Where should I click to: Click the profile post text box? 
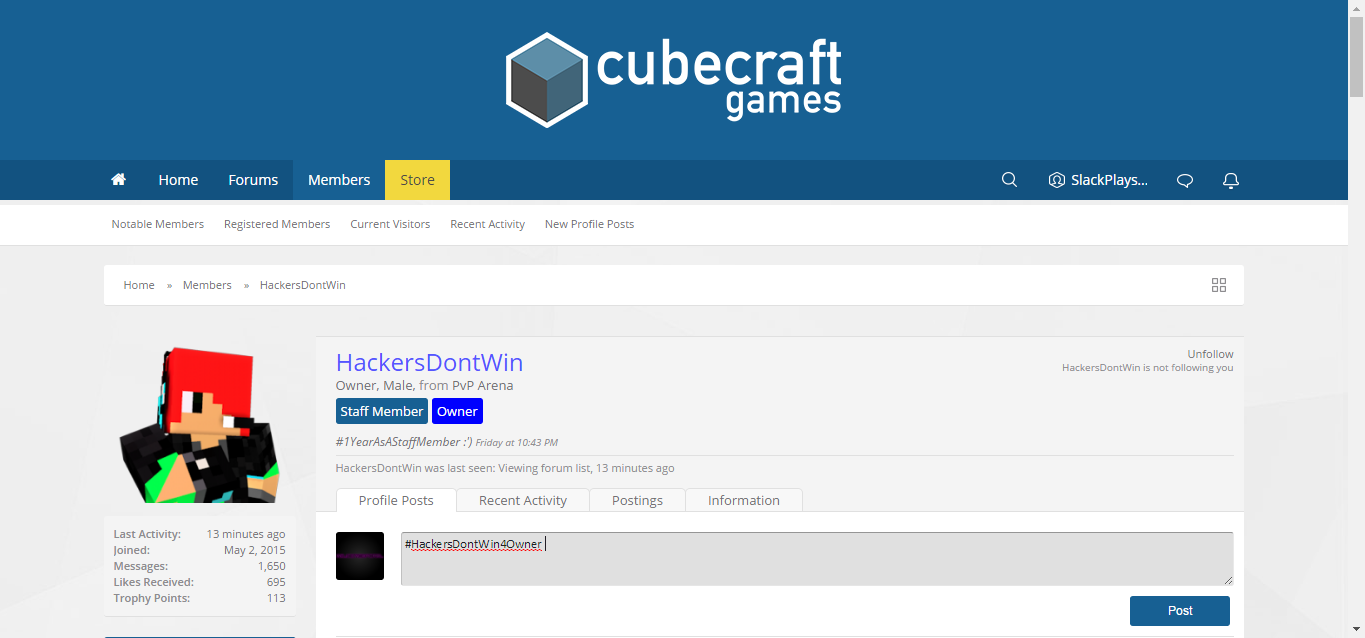tap(817, 558)
